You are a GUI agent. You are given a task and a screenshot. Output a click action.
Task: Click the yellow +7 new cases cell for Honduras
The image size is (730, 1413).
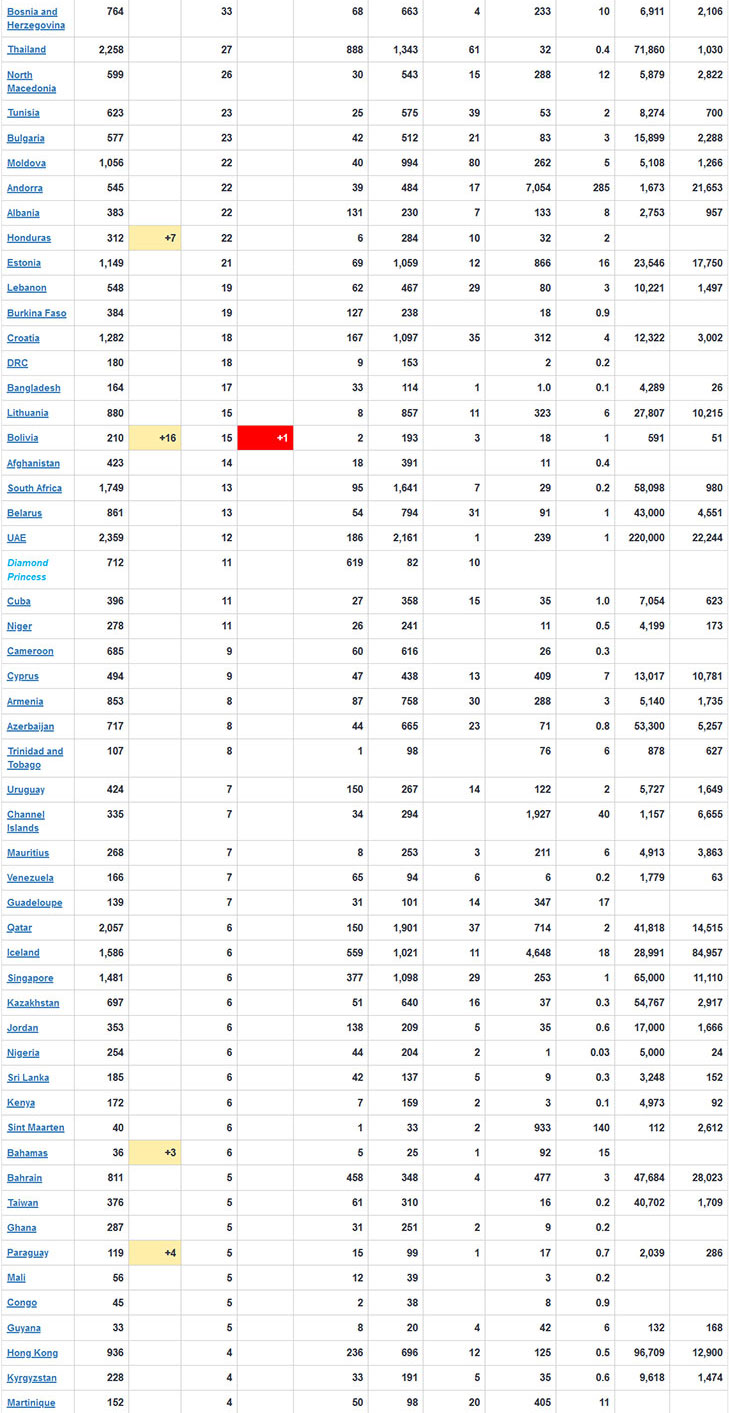155,238
